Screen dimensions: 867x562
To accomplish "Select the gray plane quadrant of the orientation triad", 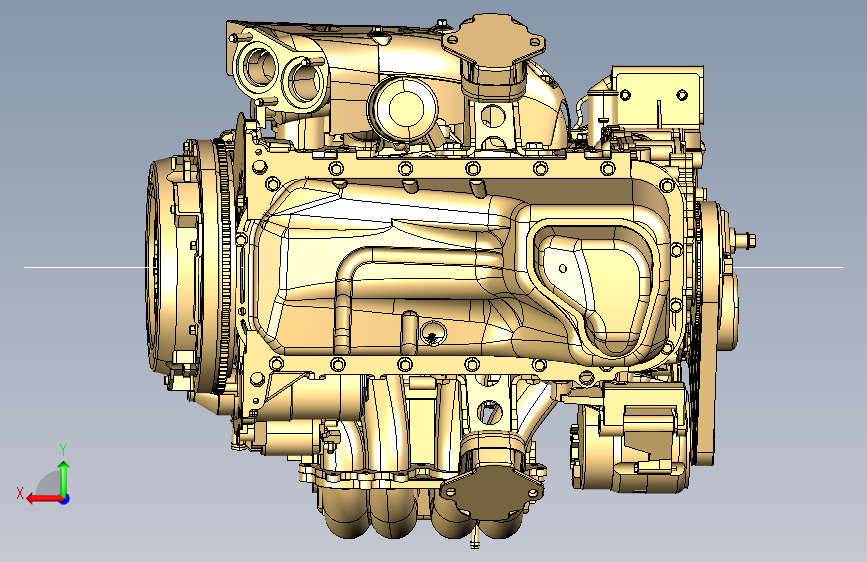I will [49, 484].
